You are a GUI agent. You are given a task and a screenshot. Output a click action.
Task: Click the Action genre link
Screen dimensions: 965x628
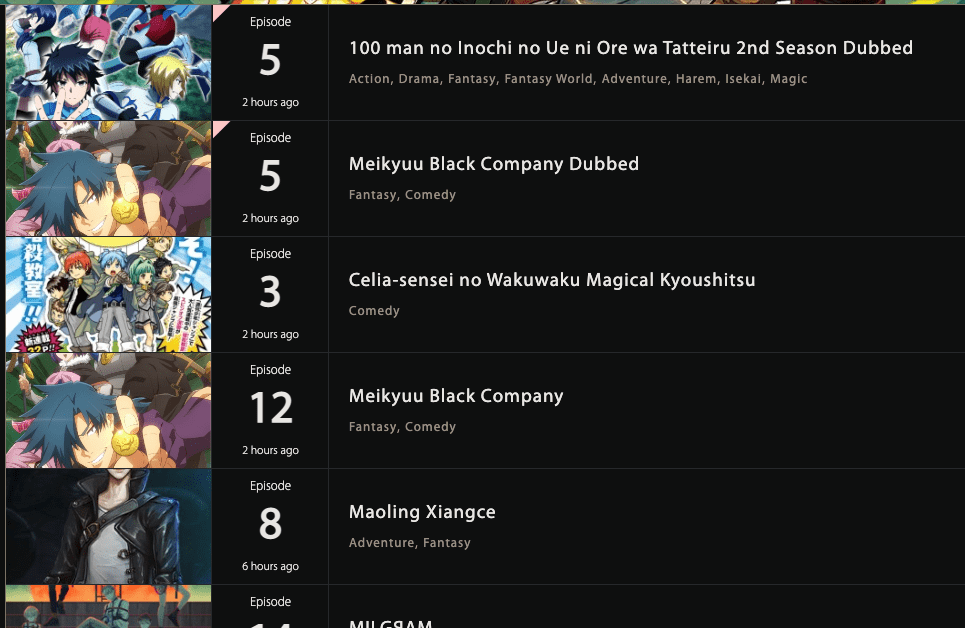click(369, 79)
